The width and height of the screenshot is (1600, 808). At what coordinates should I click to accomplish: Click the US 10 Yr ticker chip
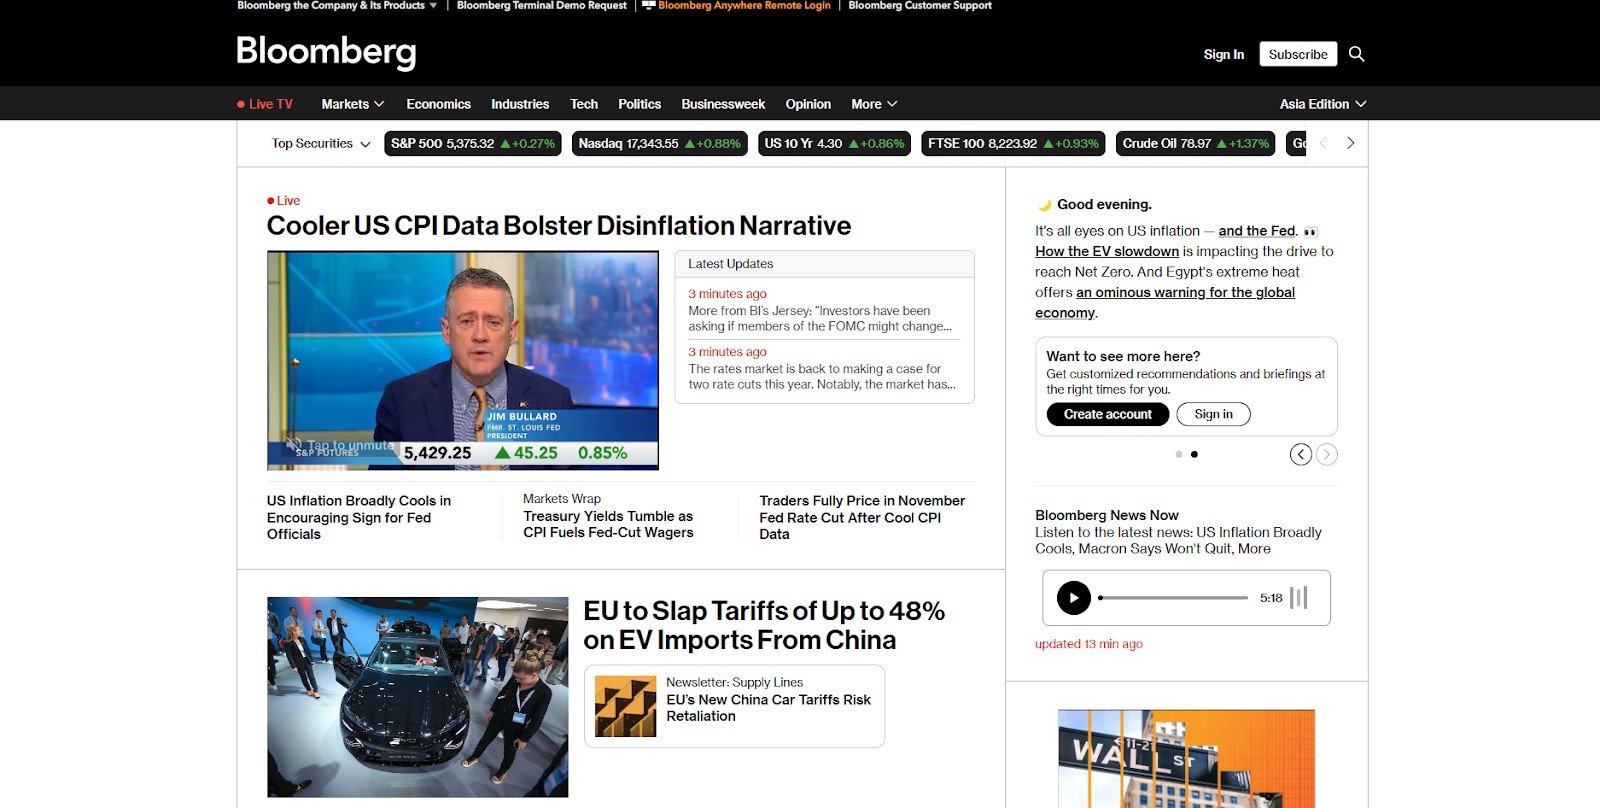[835, 143]
